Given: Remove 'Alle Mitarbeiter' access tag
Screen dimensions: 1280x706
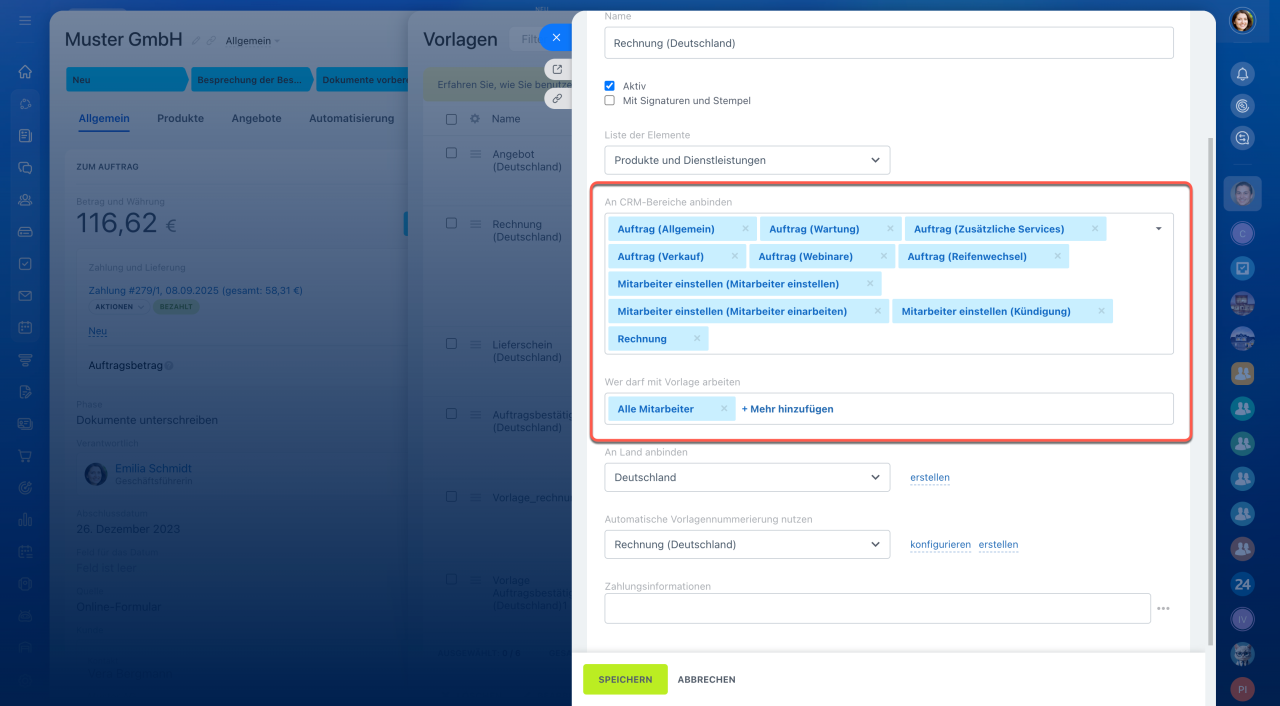Looking at the screenshot, I should pyautogui.click(x=724, y=409).
